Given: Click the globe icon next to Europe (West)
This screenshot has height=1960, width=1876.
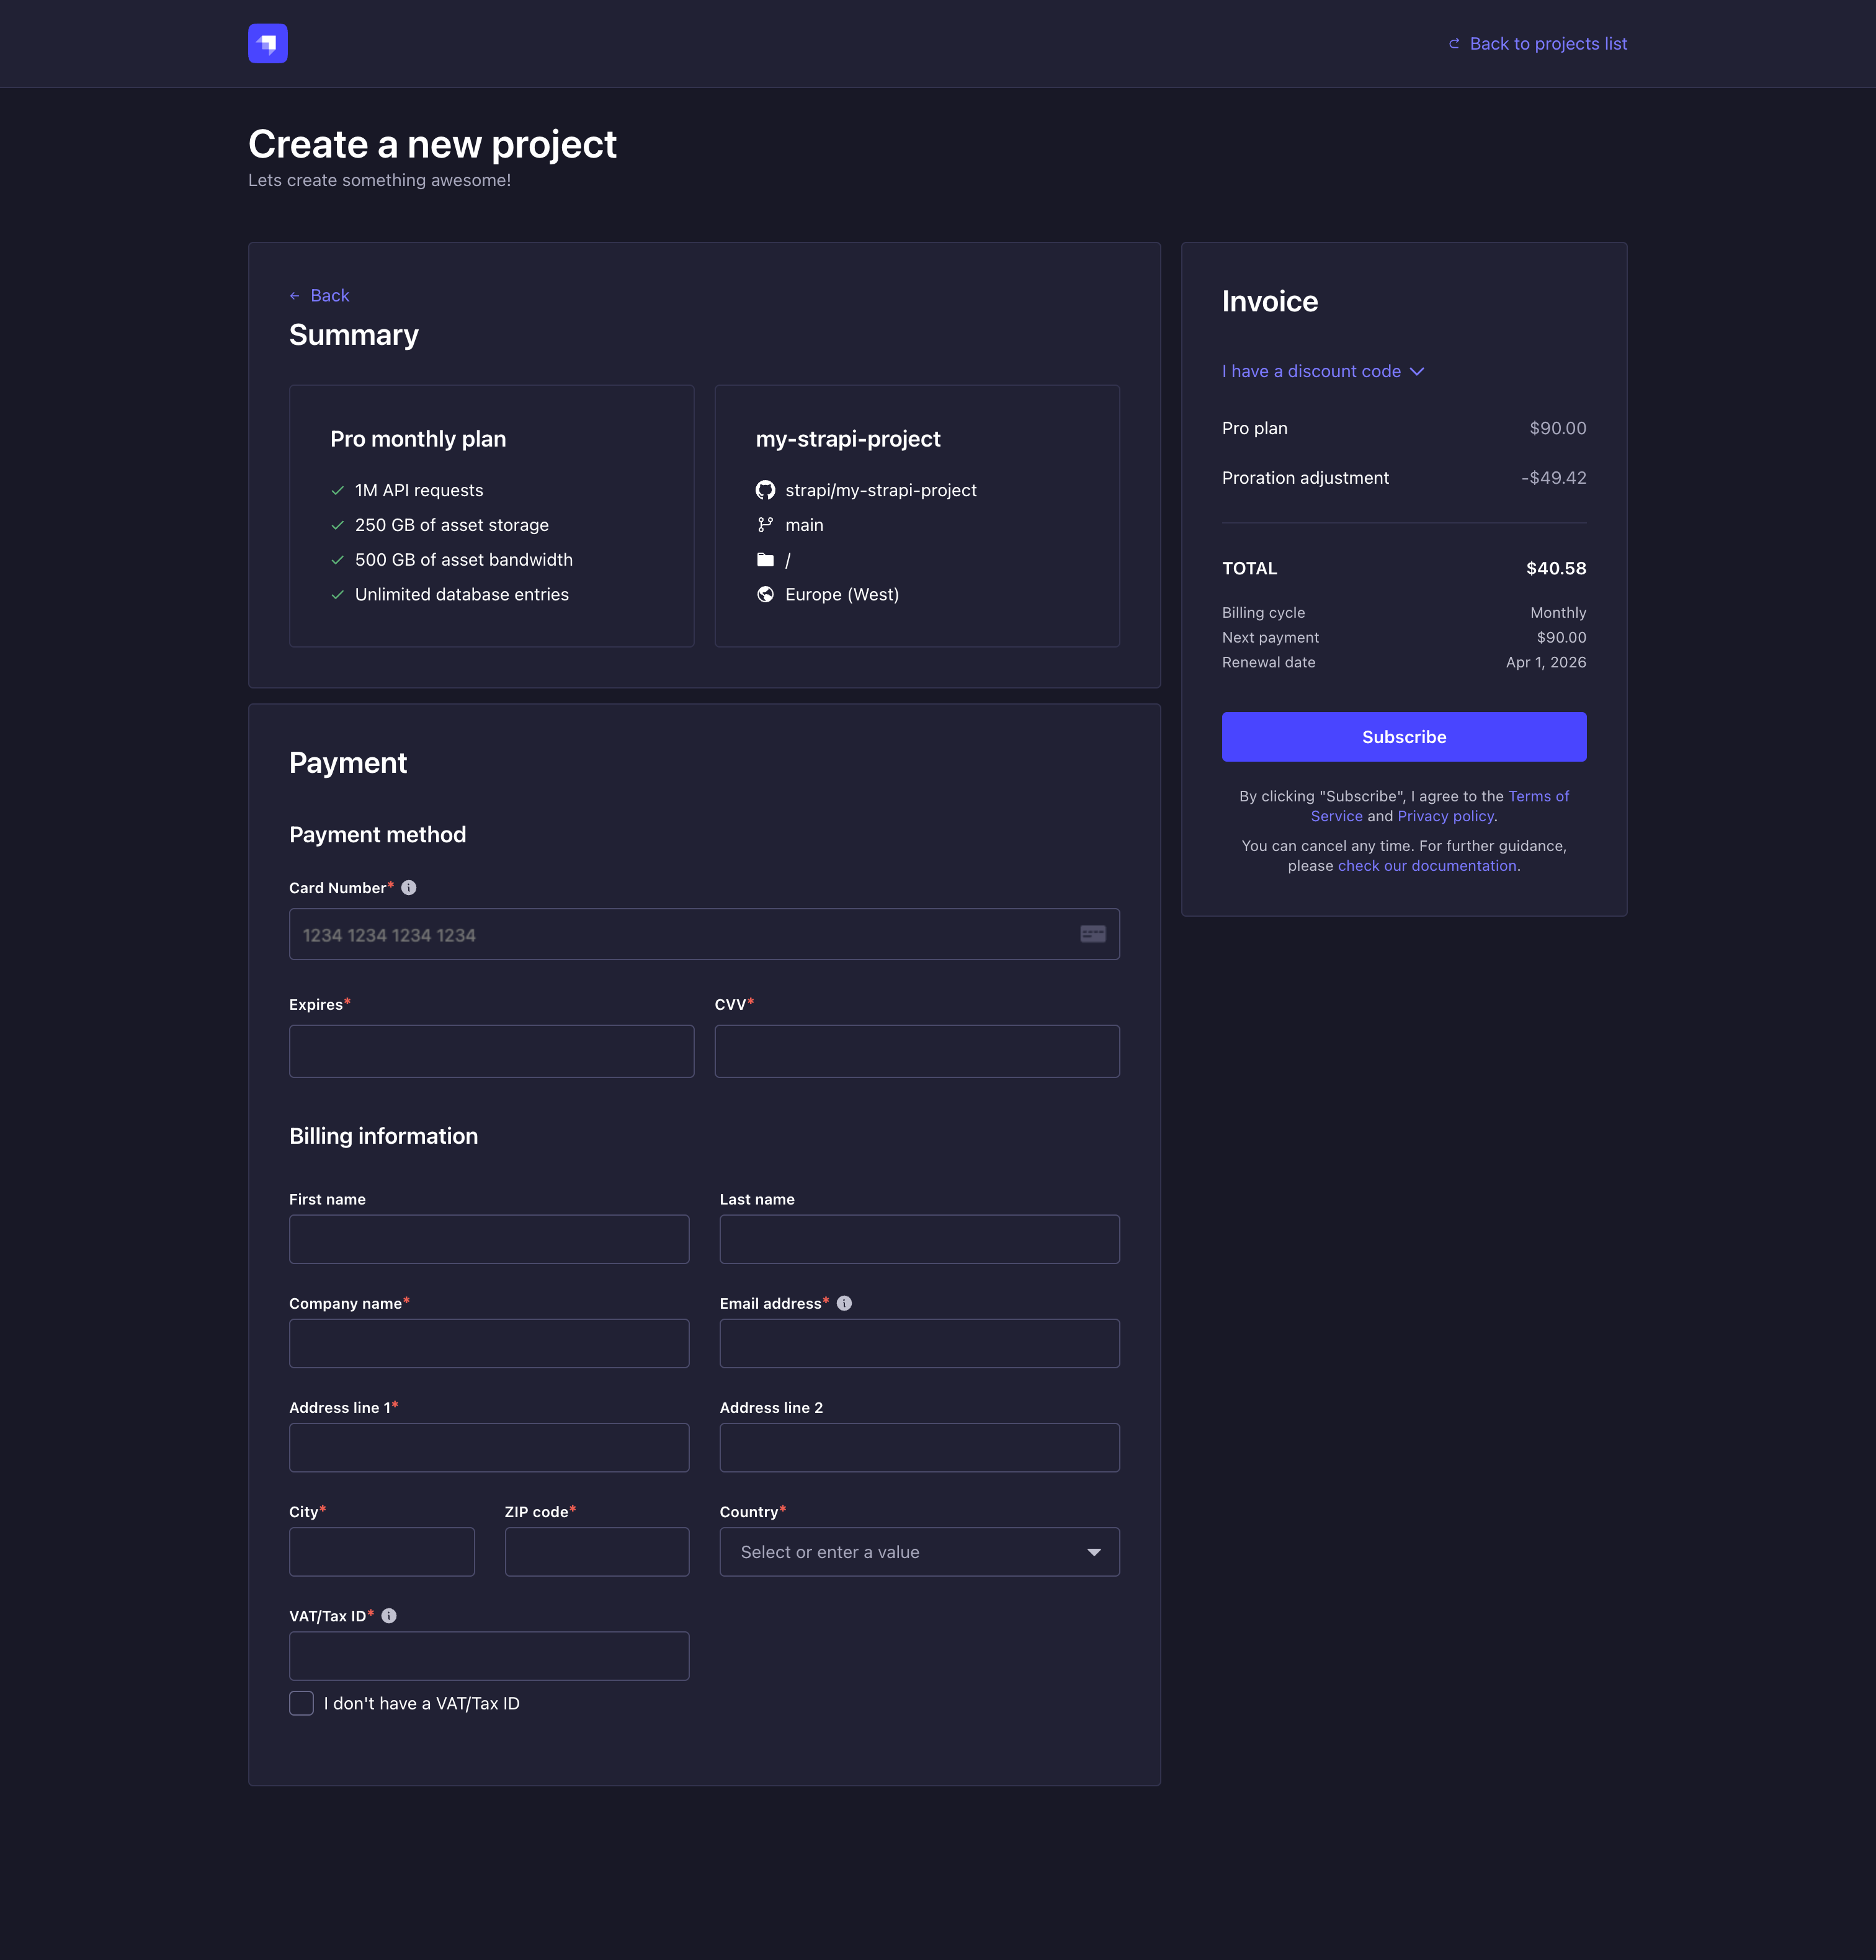Looking at the screenshot, I should coord(766,594).
